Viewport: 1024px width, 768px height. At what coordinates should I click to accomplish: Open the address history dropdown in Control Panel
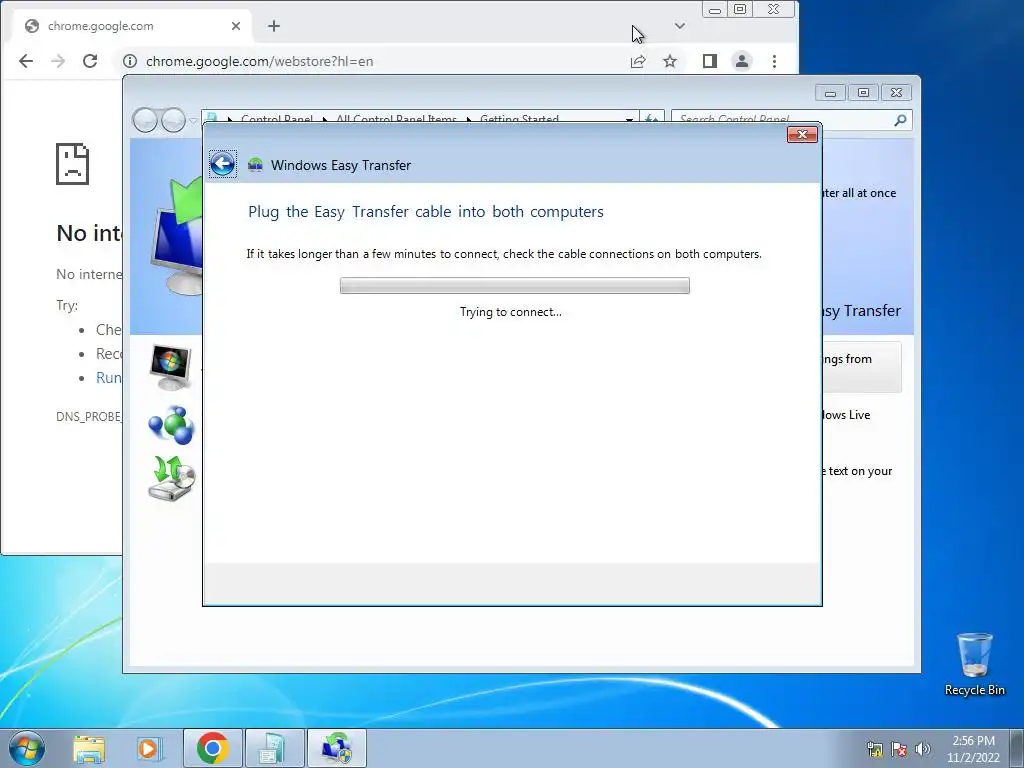coord(630,120)
